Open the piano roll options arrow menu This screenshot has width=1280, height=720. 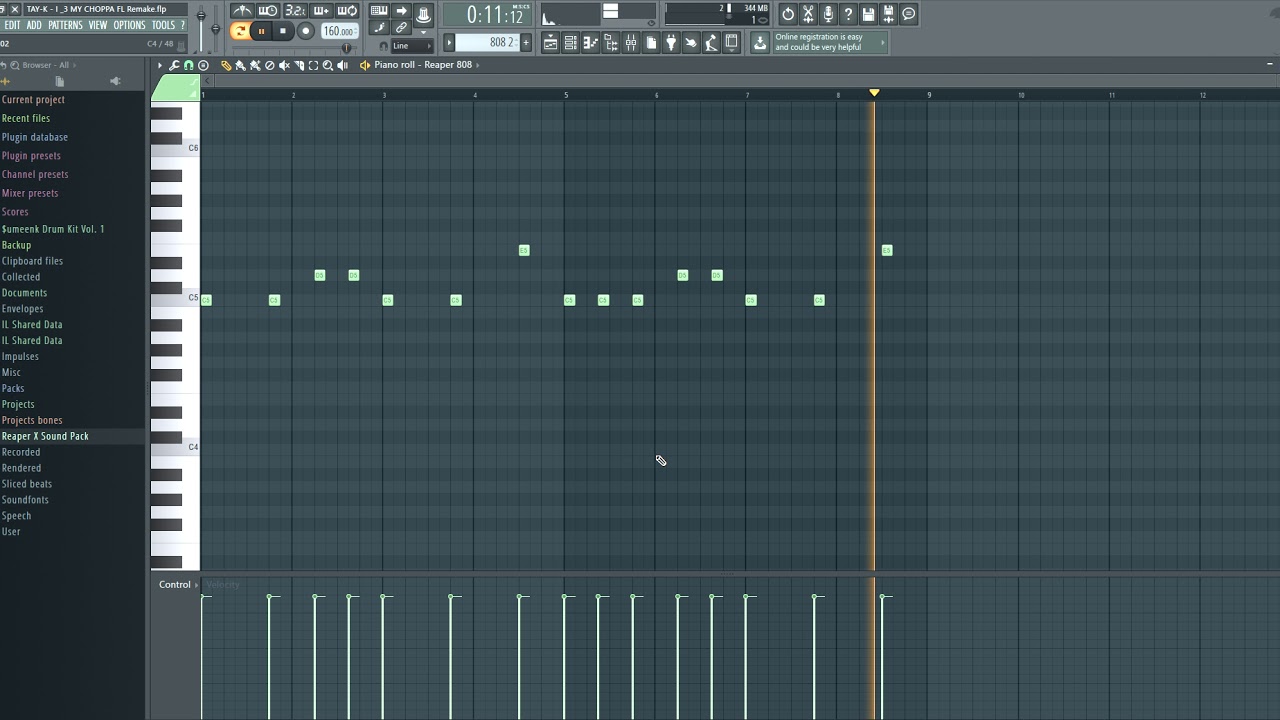coord(160,65)
